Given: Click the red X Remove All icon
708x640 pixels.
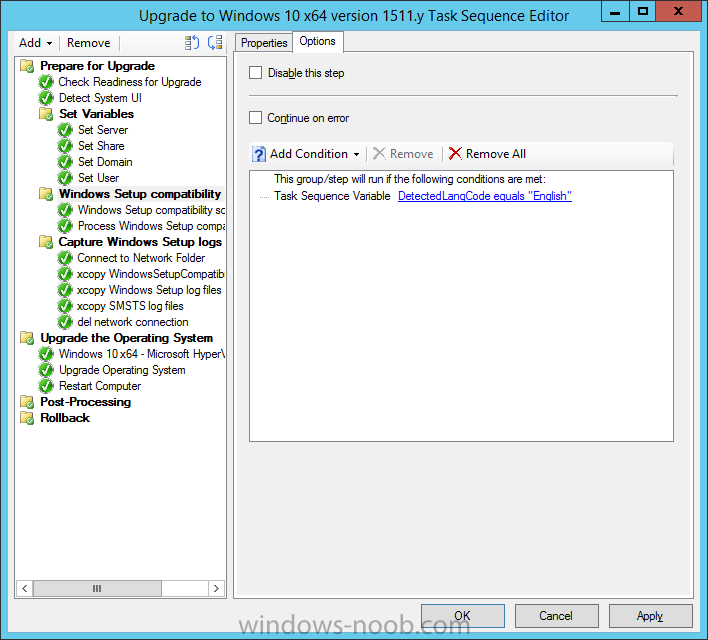Looking at the screenshot, I should (455, 154).
